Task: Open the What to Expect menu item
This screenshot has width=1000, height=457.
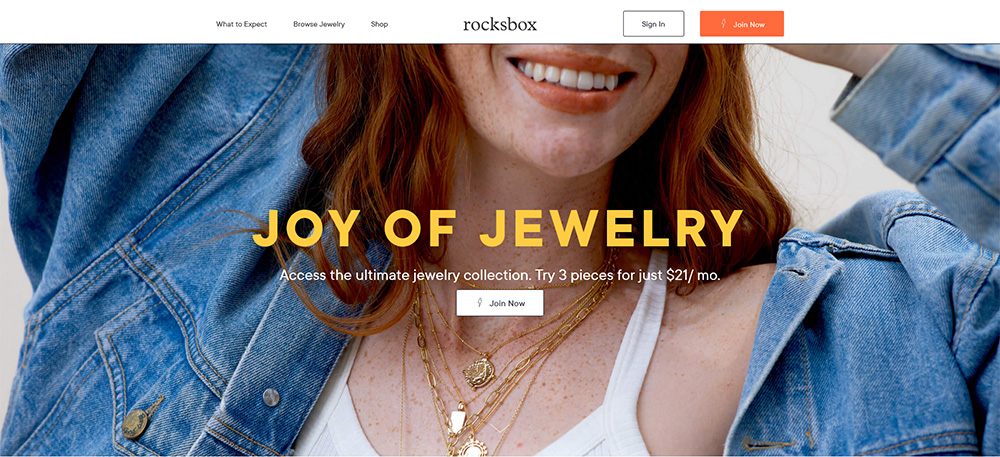Action: coord(241,24)
